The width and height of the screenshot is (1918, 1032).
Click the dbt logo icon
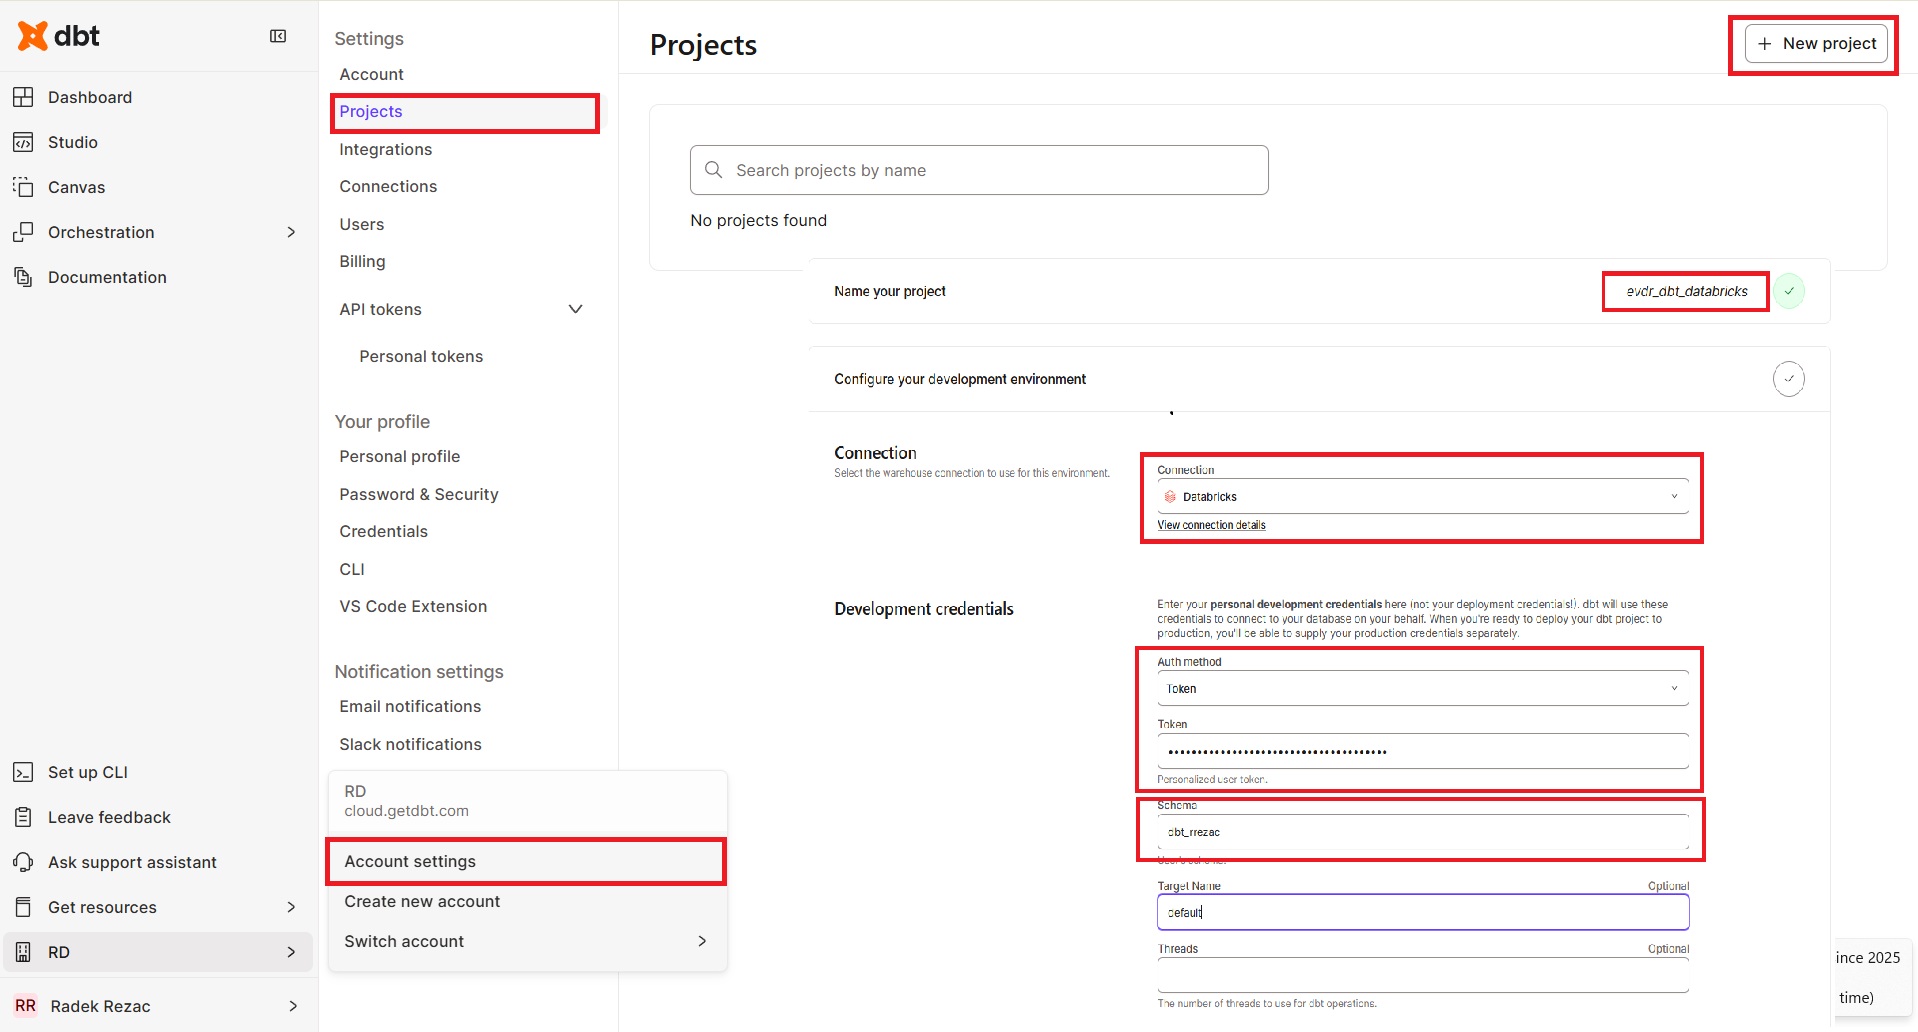point(33,36)
